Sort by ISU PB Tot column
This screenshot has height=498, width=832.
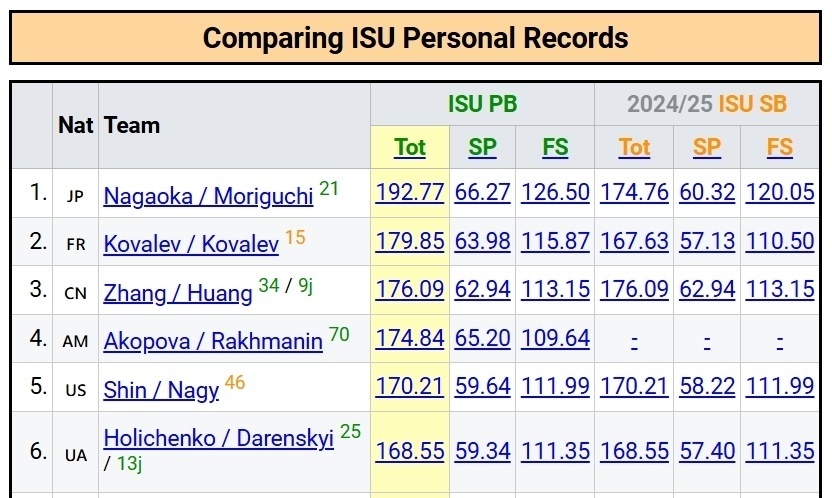410,147
